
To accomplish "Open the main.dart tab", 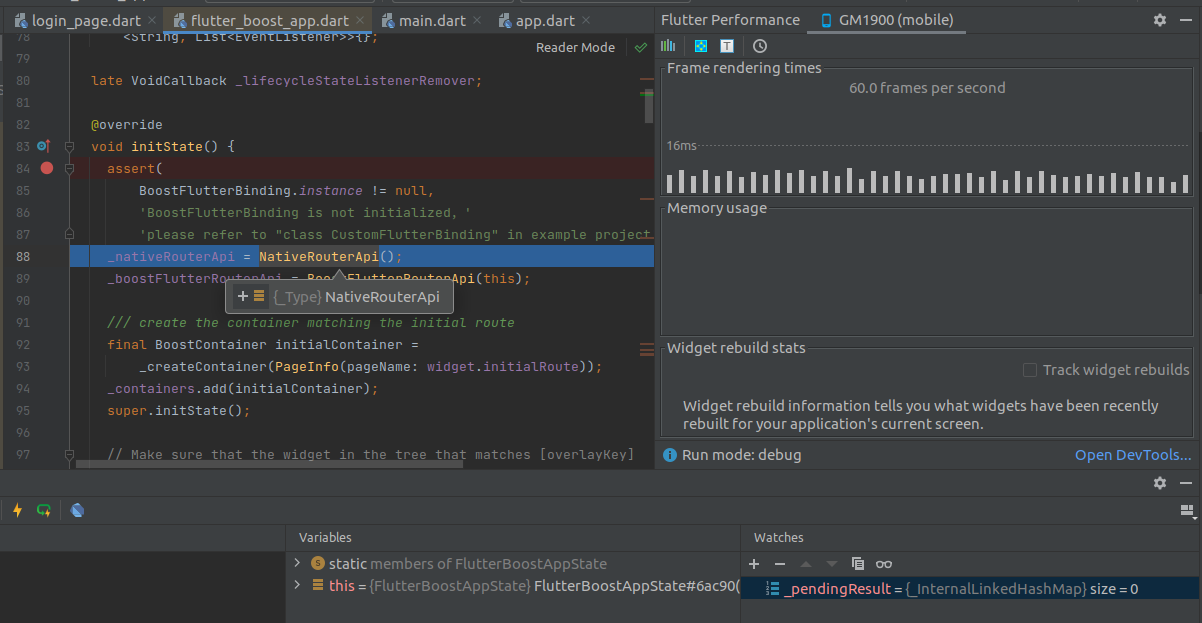I will tap(433, 20).
